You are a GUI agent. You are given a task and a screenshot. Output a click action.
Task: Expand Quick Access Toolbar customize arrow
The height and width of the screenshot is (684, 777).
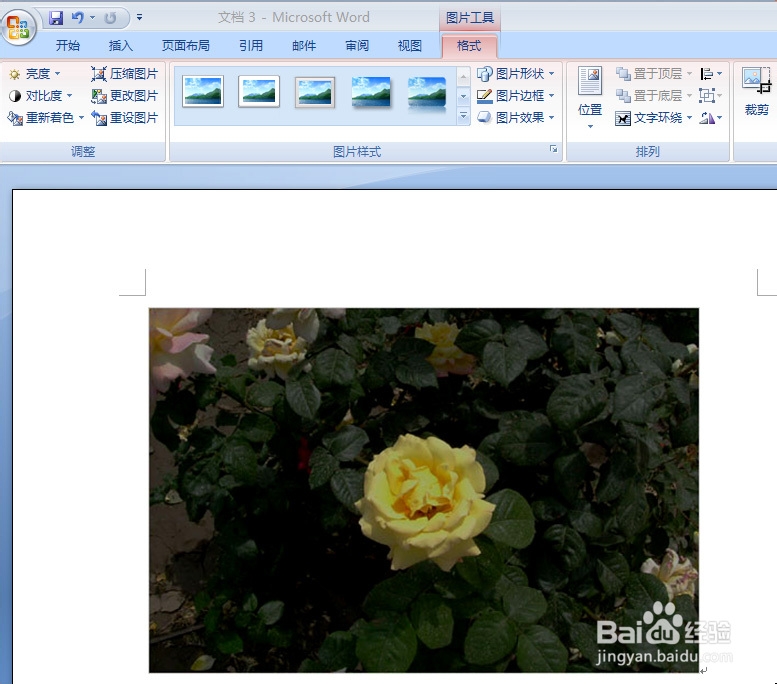[x=140, y=18]
